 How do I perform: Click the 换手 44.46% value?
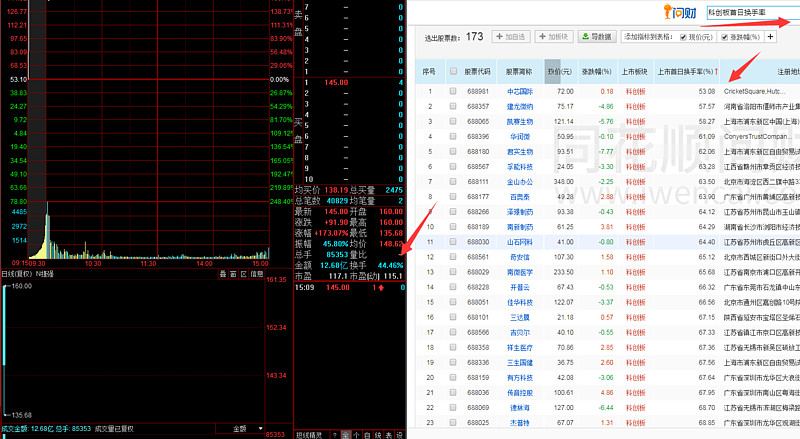click(390, 265)
